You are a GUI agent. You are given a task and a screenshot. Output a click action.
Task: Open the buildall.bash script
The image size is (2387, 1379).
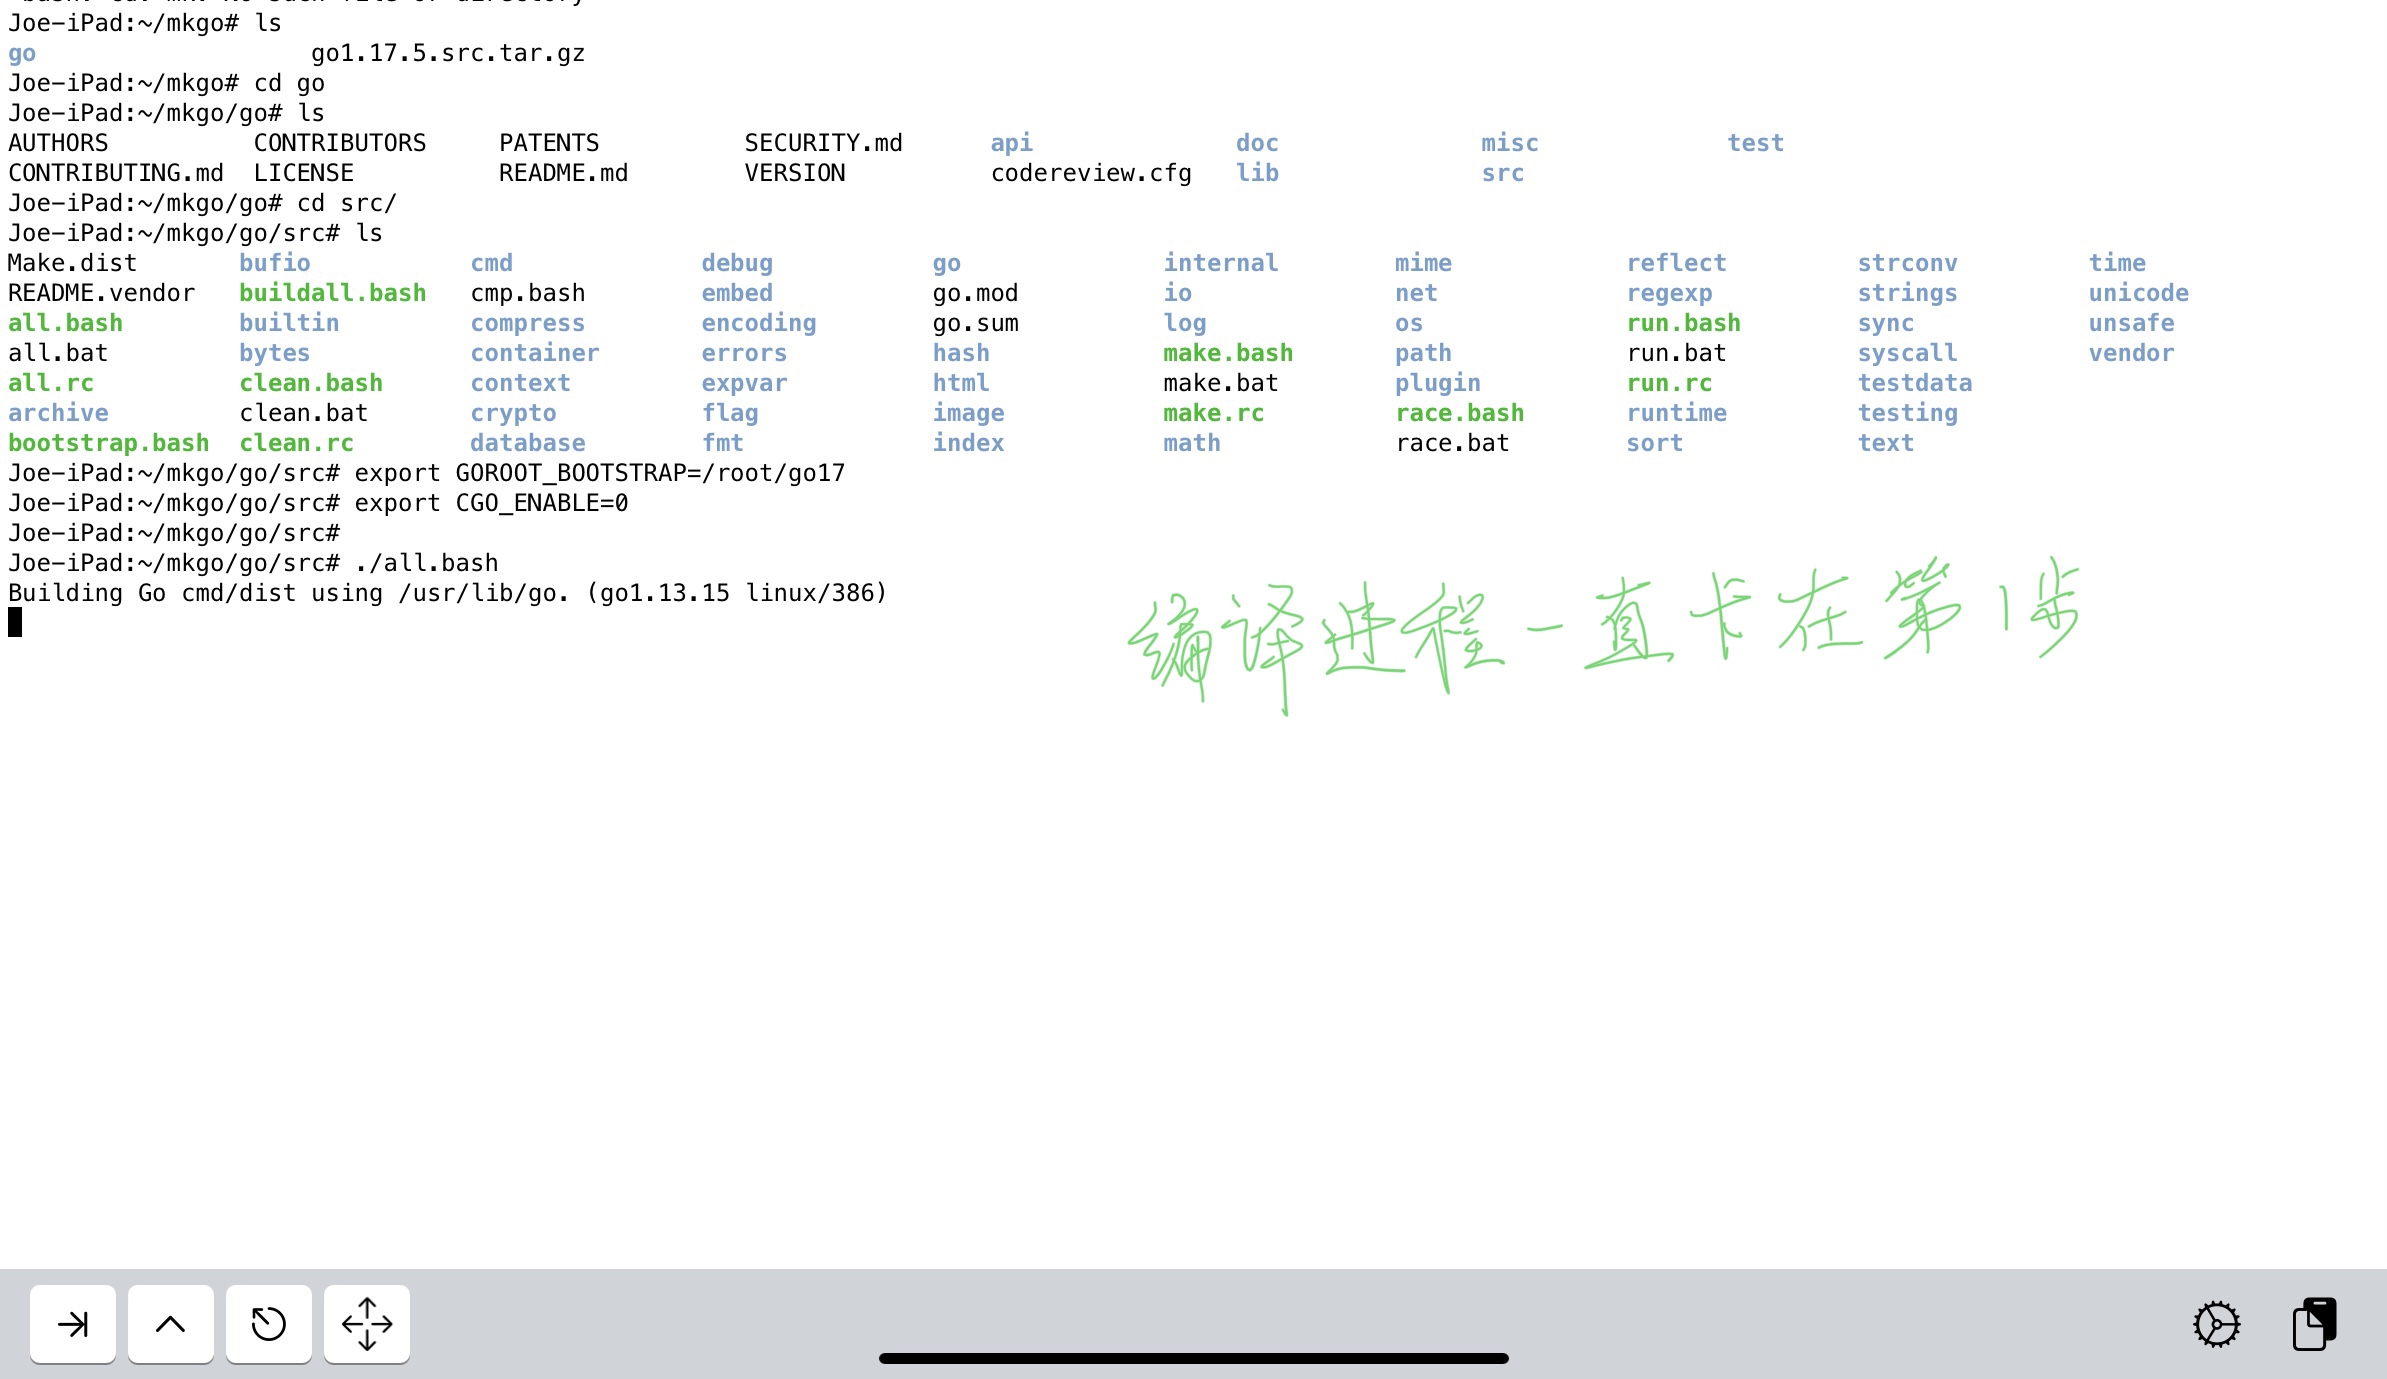point(333,292)
